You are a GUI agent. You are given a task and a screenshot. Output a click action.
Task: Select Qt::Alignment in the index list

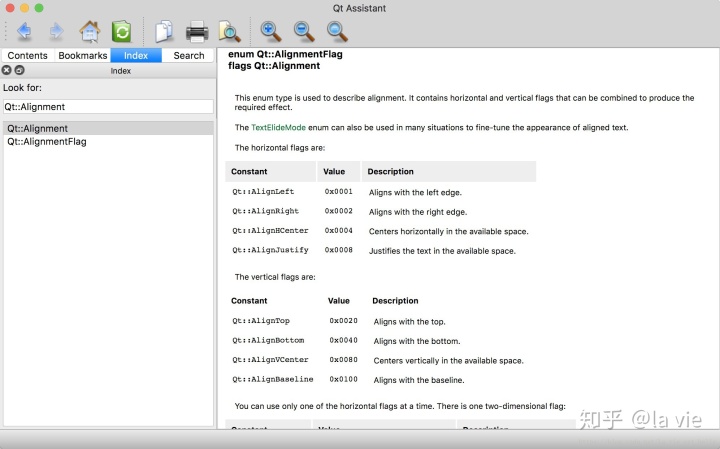click(x=108, y=129)
